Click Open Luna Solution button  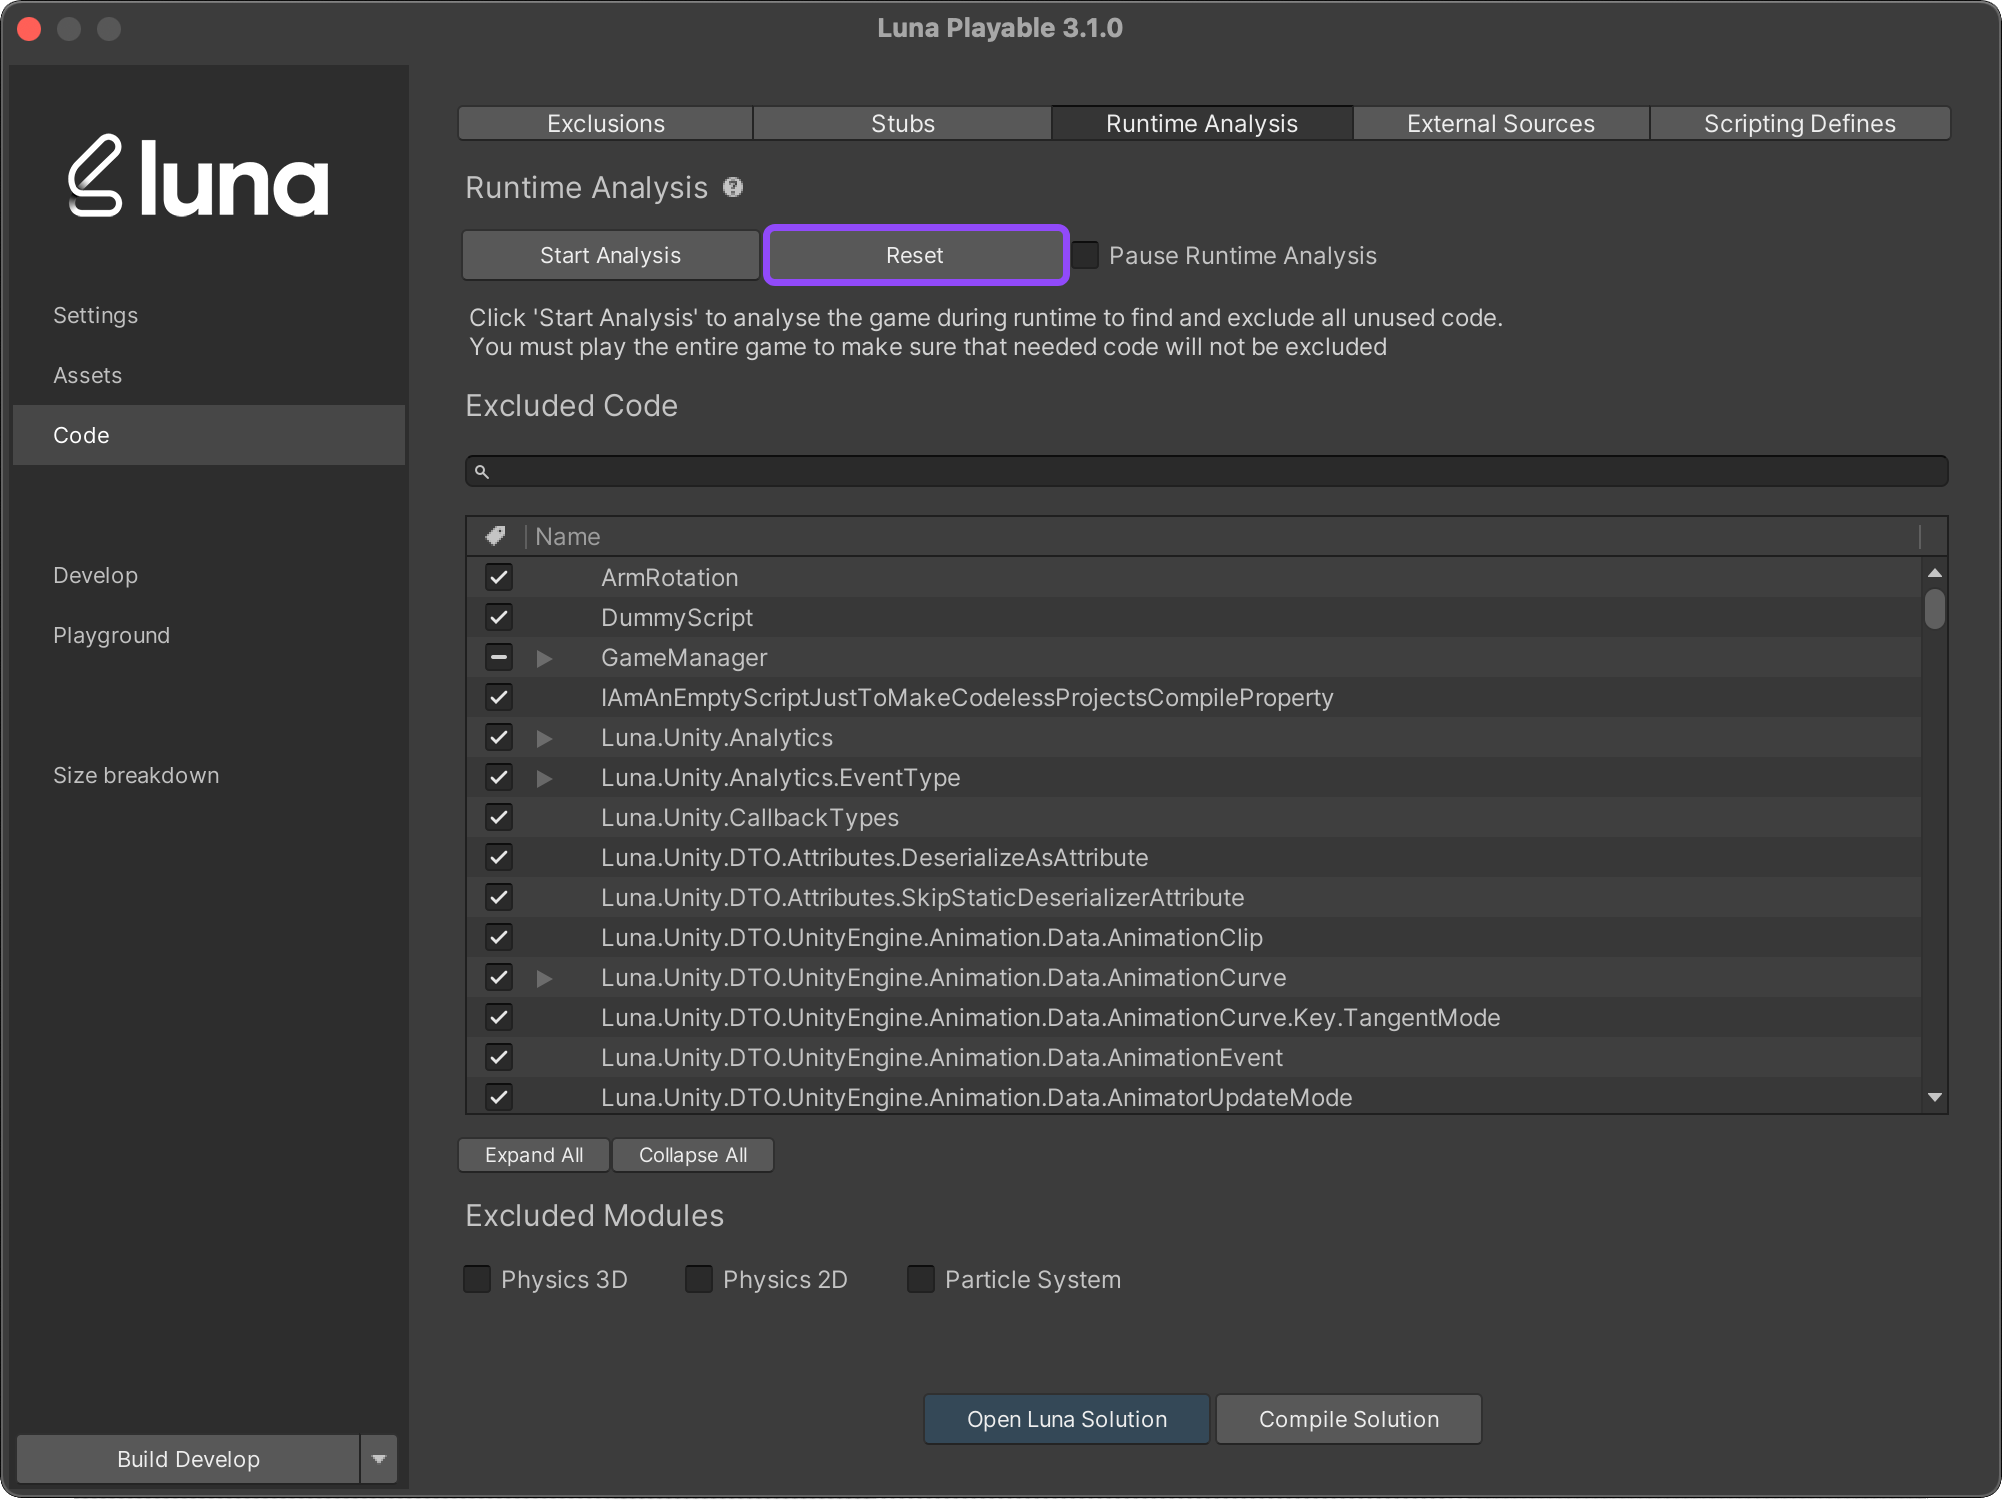click(x=1067, y=1419)
